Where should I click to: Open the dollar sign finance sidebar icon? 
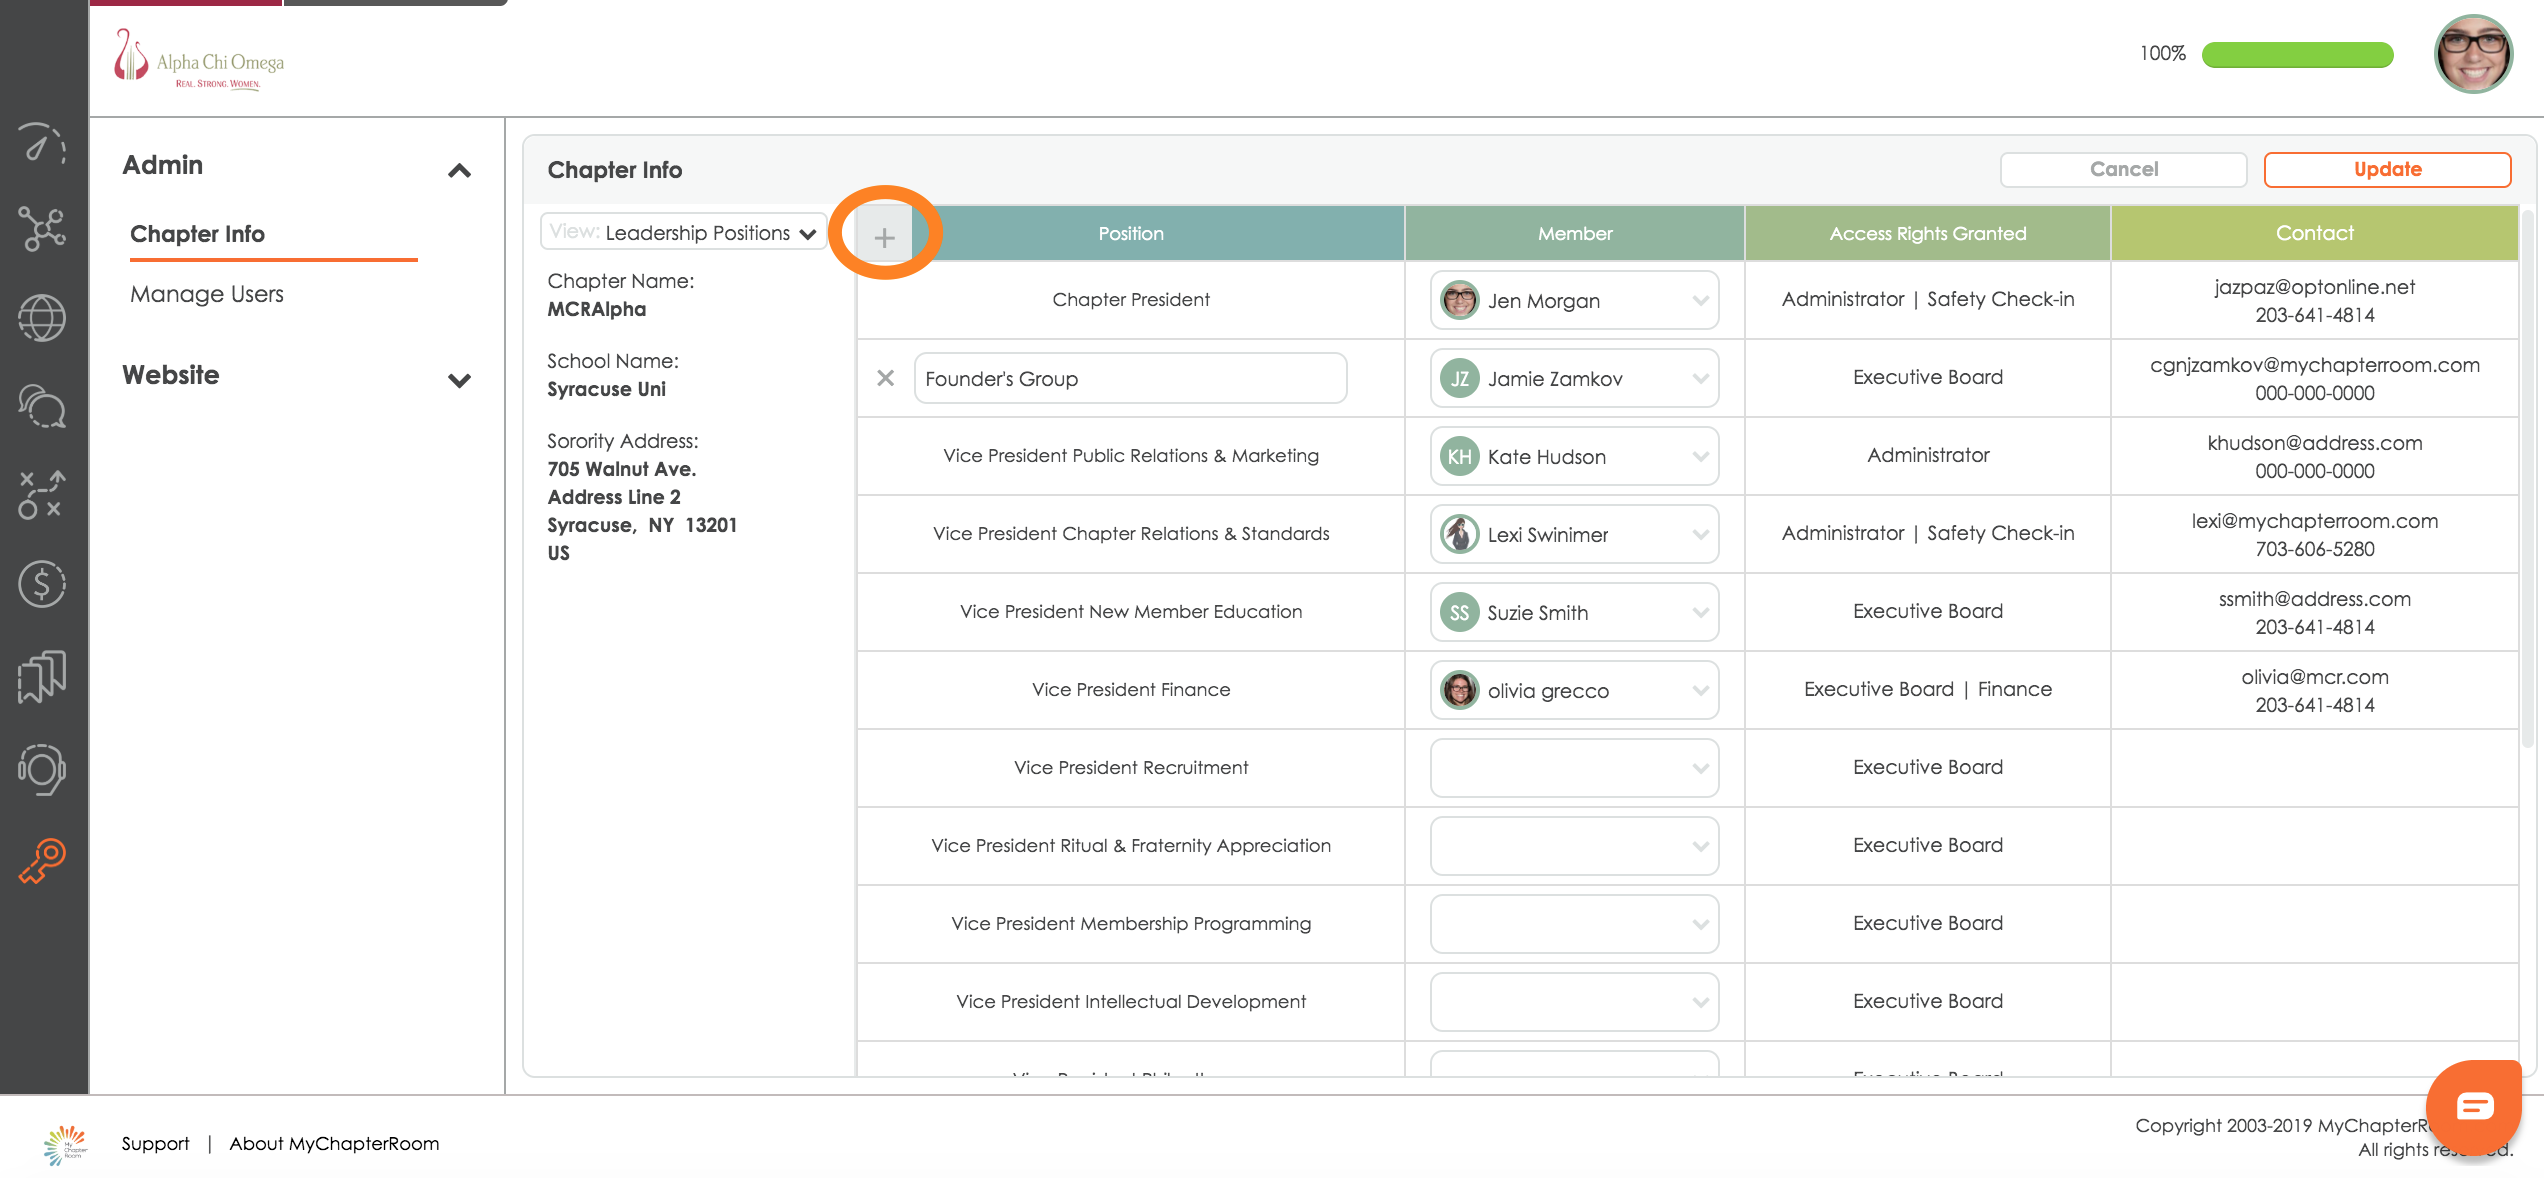click(42, 584)
